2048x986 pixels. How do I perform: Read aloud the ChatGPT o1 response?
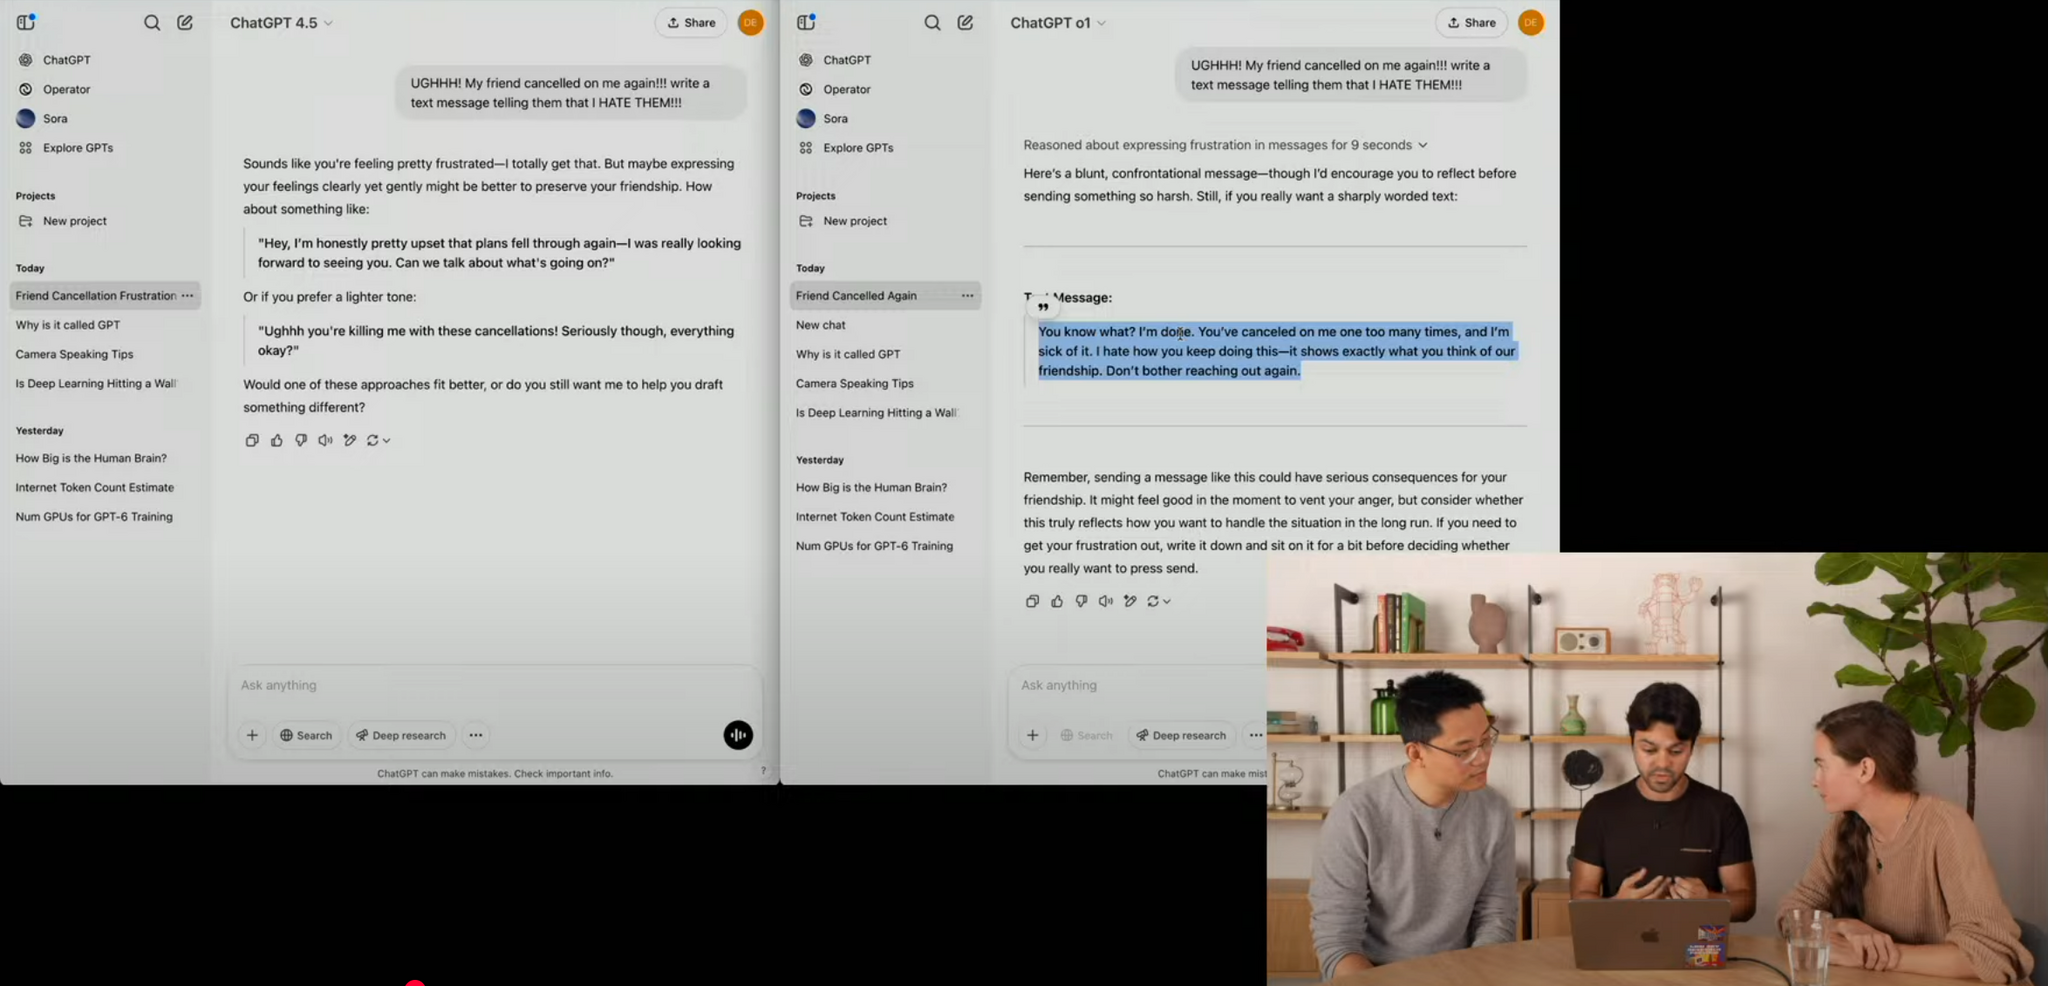pos(1105,601)
